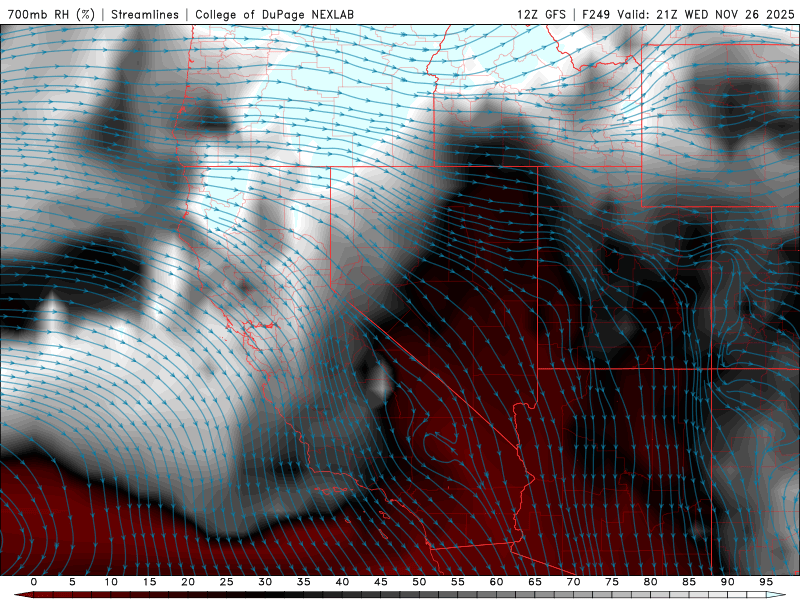
Task: Click the "95" colorbar scale label
Action: [765, 582]
